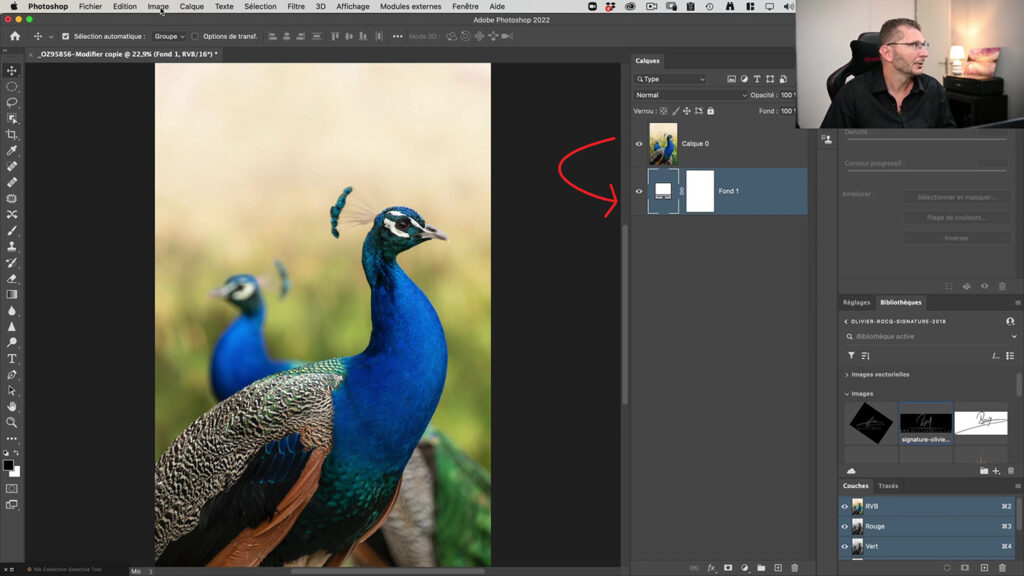Add a layer mask to Fond 1
1024x576 pixels.
pyautogui.click(x=727, y=566)
